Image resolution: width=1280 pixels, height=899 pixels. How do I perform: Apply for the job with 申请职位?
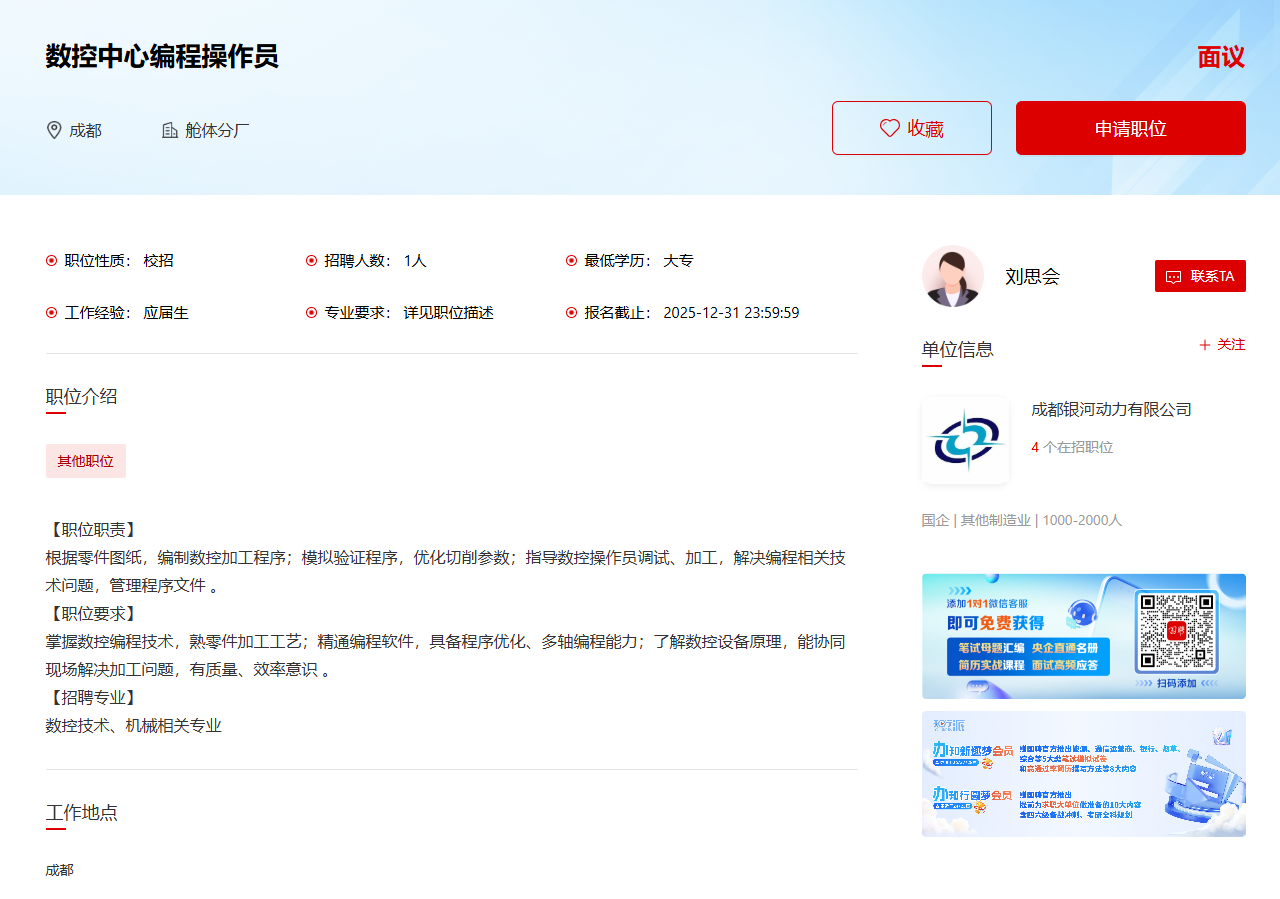(x=1131, y=128)
